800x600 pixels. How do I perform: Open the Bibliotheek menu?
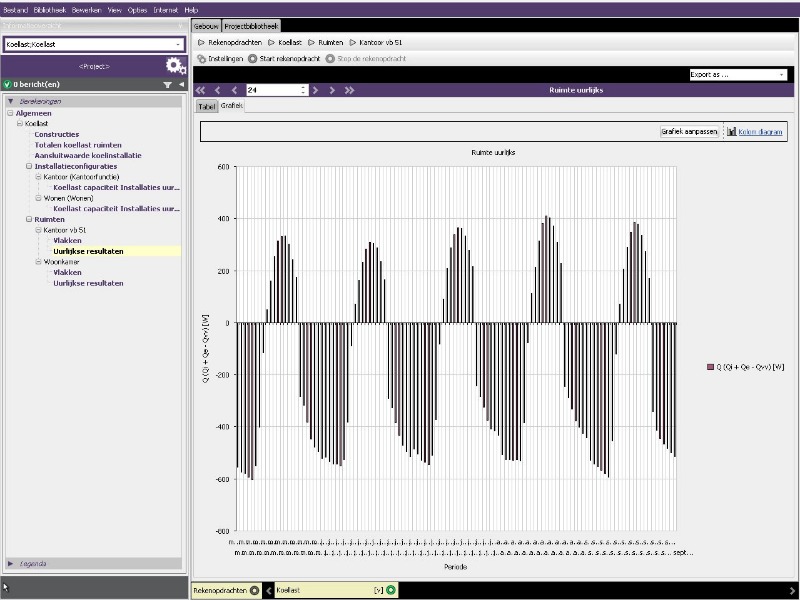tap(49, 9)
